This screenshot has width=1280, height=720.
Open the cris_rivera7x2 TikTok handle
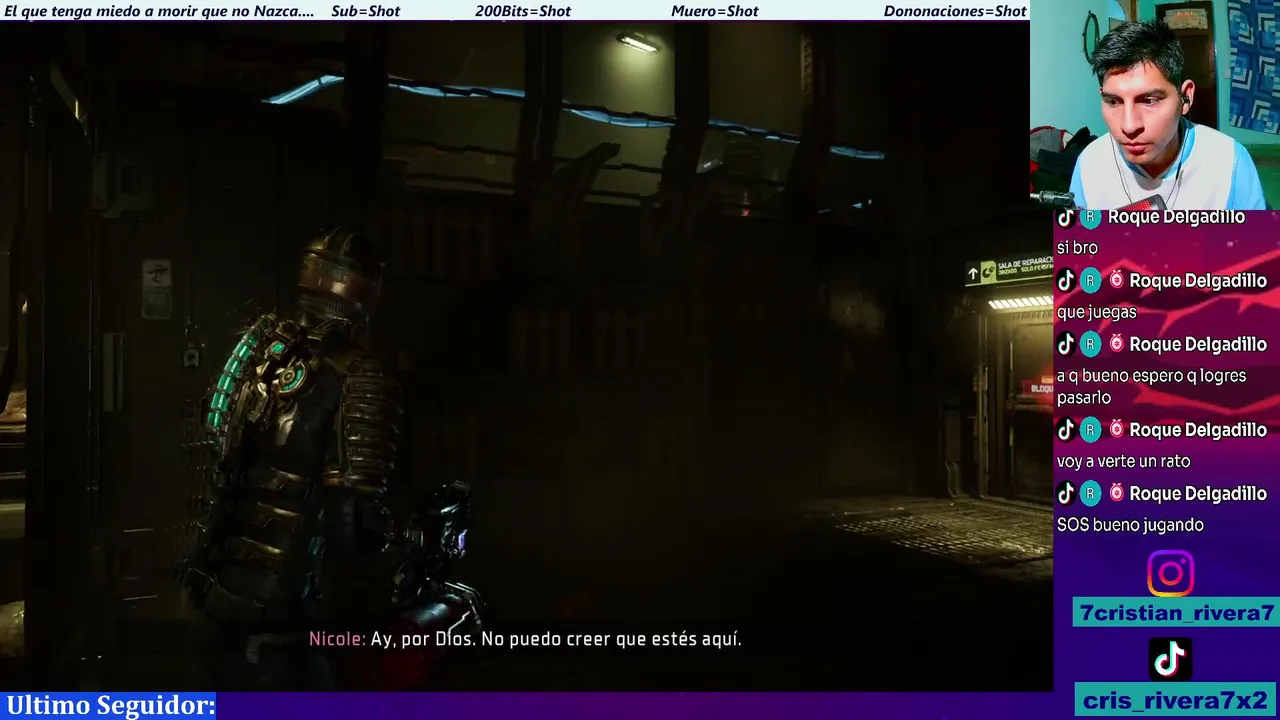(1176, 700)
